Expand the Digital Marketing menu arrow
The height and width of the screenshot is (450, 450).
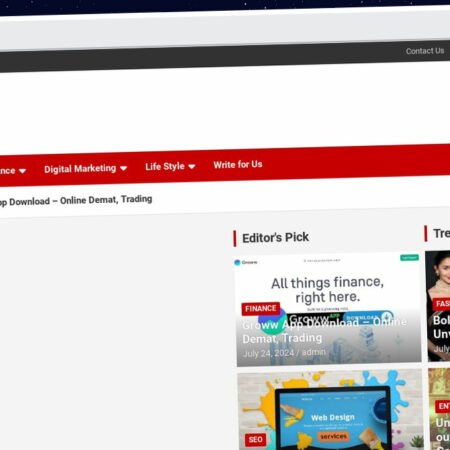[x=123, y=168]
